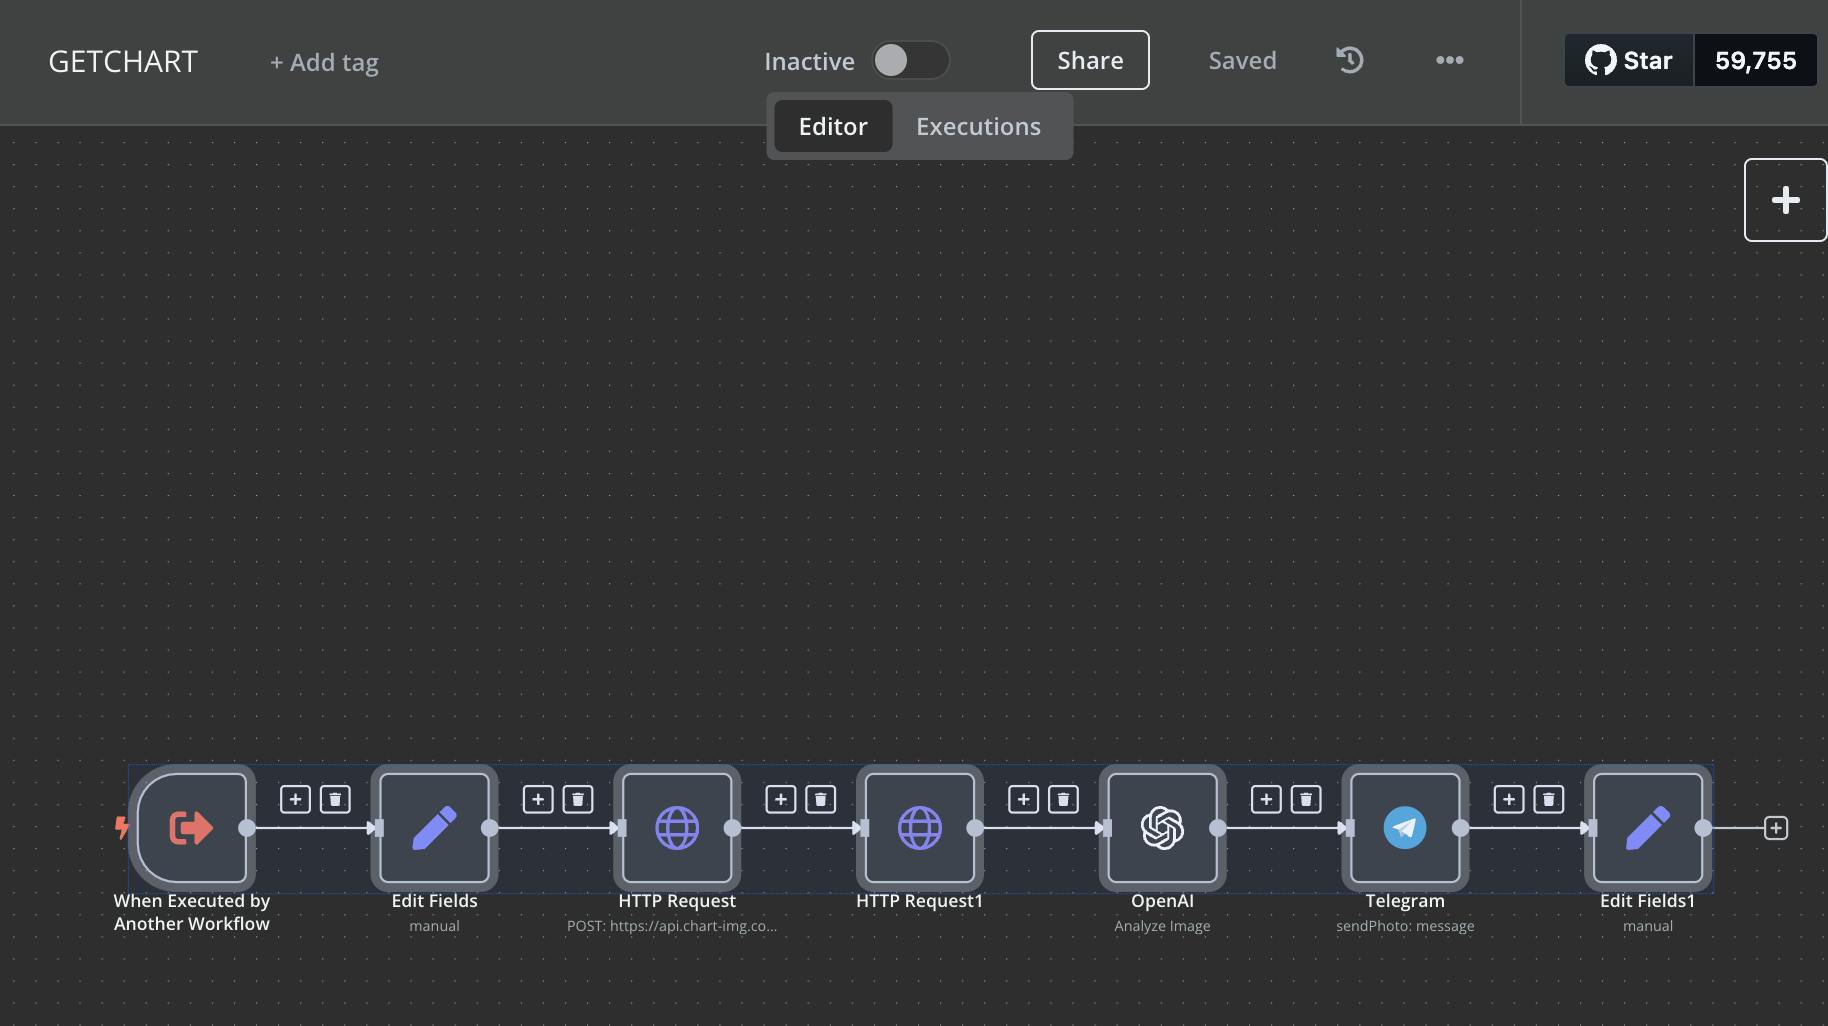The image size is (1828, 1026).
Task: Add node between OpenAI and Telegram
Action: pos(1266,799)
